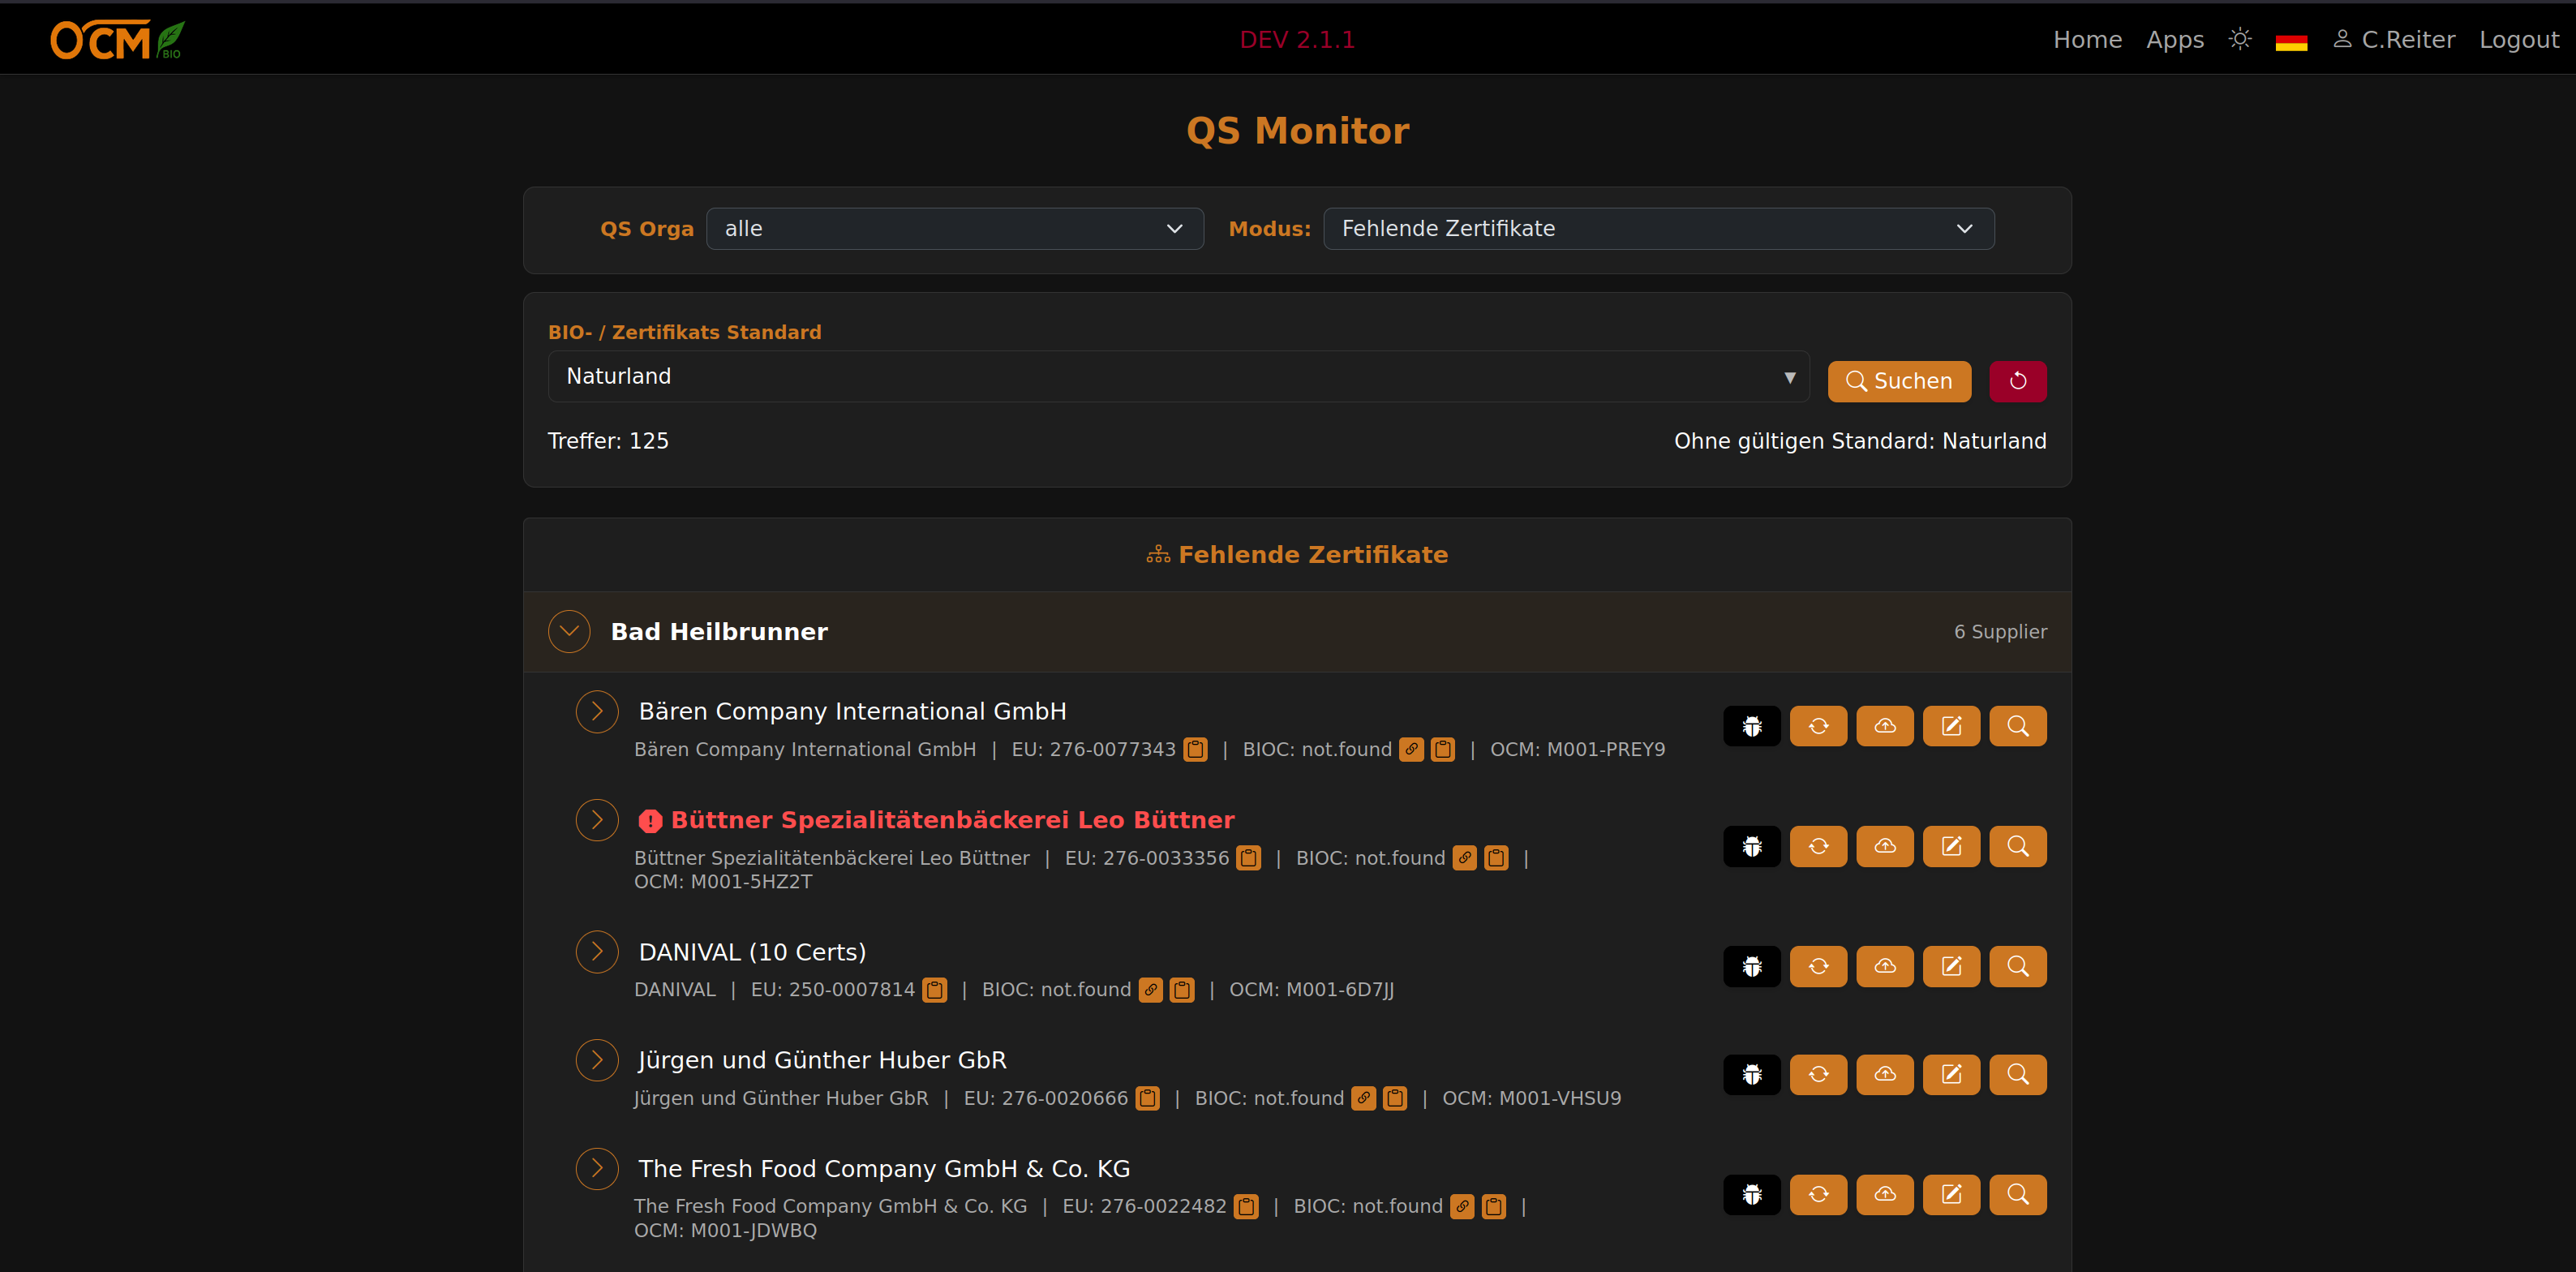Screen dimensions: 2576x1272
Task: Click OCM: M001-PREY9 text
Action: pos(1577,749)
